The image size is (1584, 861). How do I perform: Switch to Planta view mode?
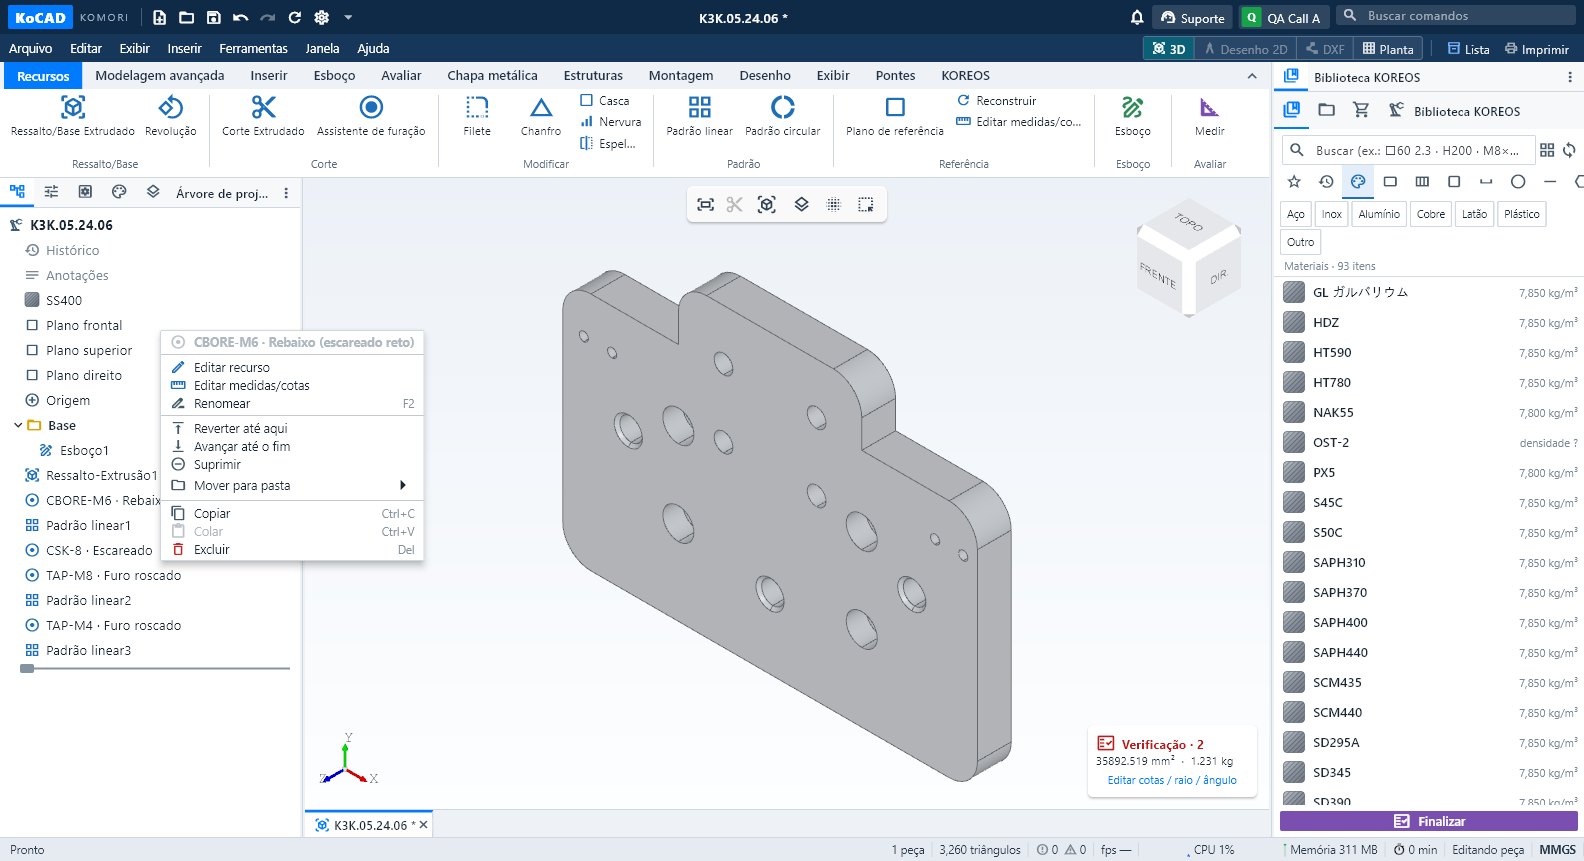(x=1388, y=49)
